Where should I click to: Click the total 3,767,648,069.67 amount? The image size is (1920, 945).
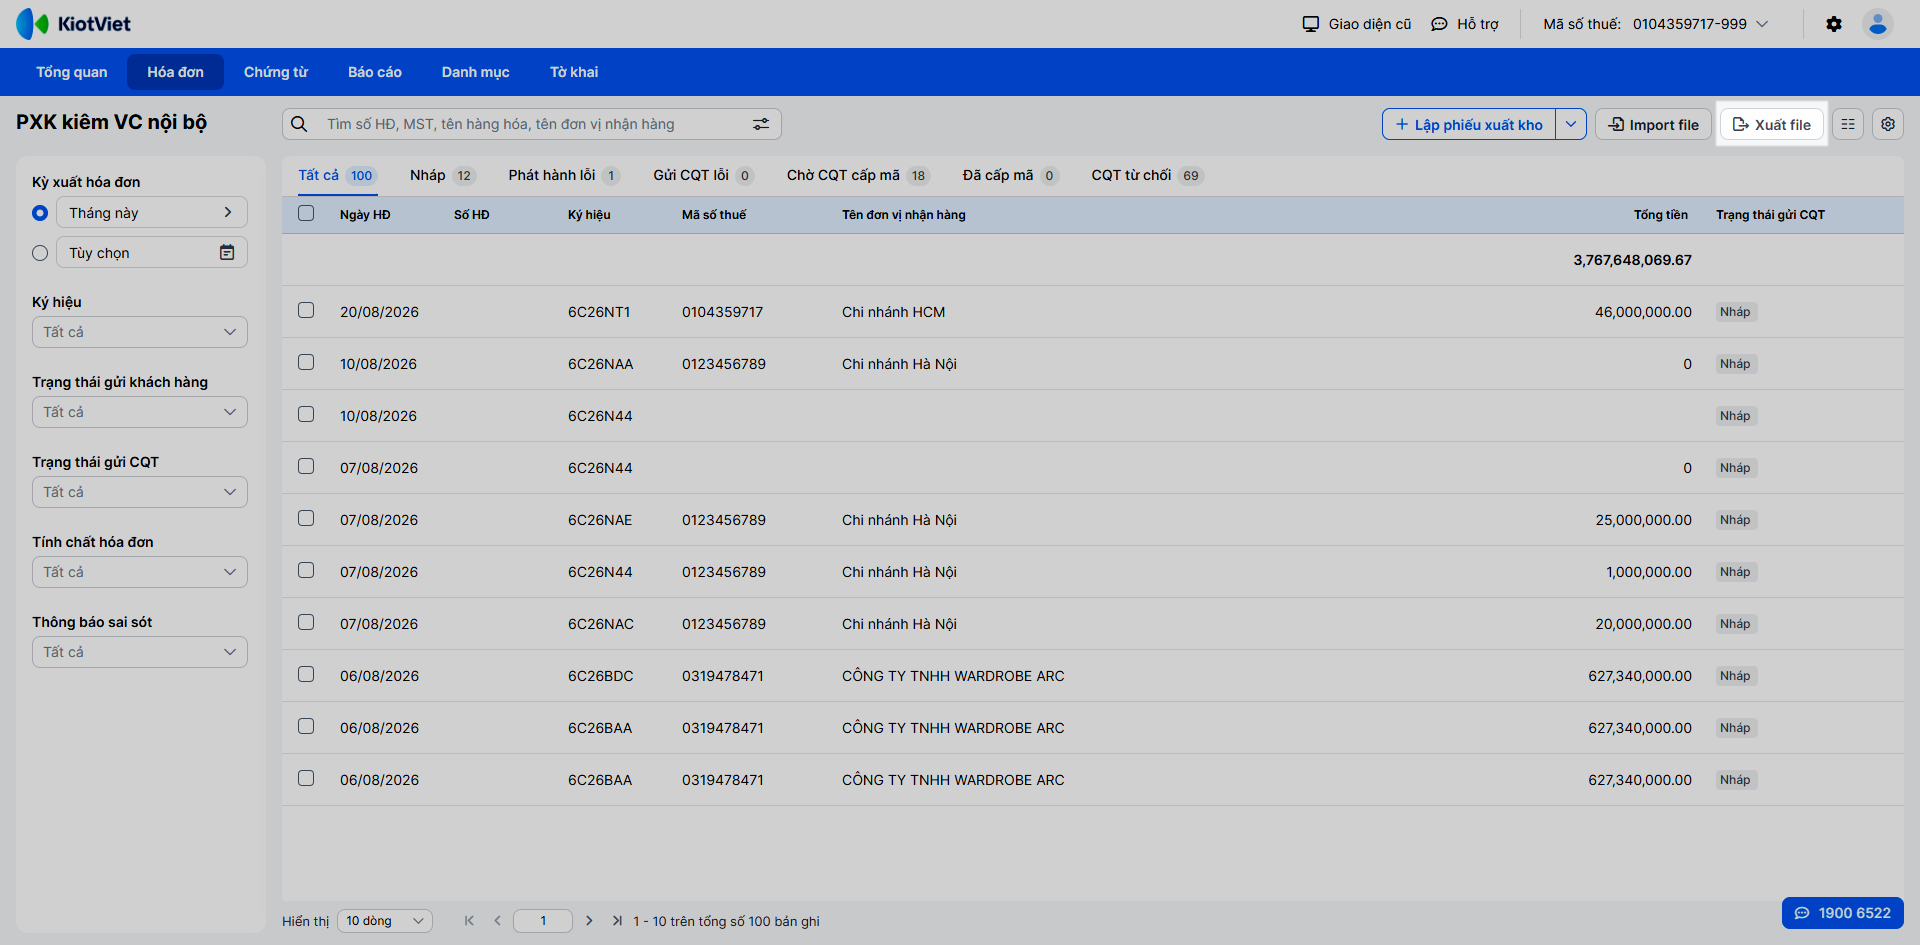point(1632,260)
